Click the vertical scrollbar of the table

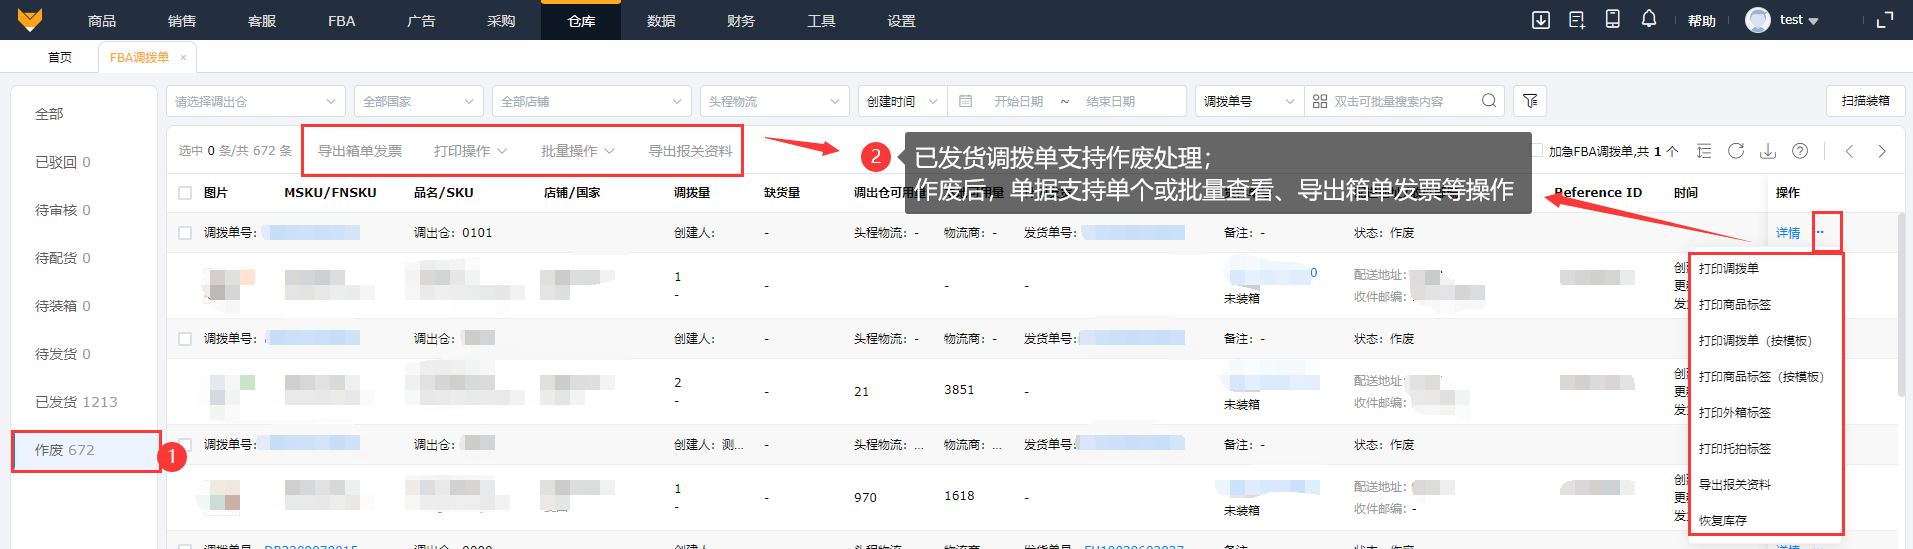(1901, 305)
